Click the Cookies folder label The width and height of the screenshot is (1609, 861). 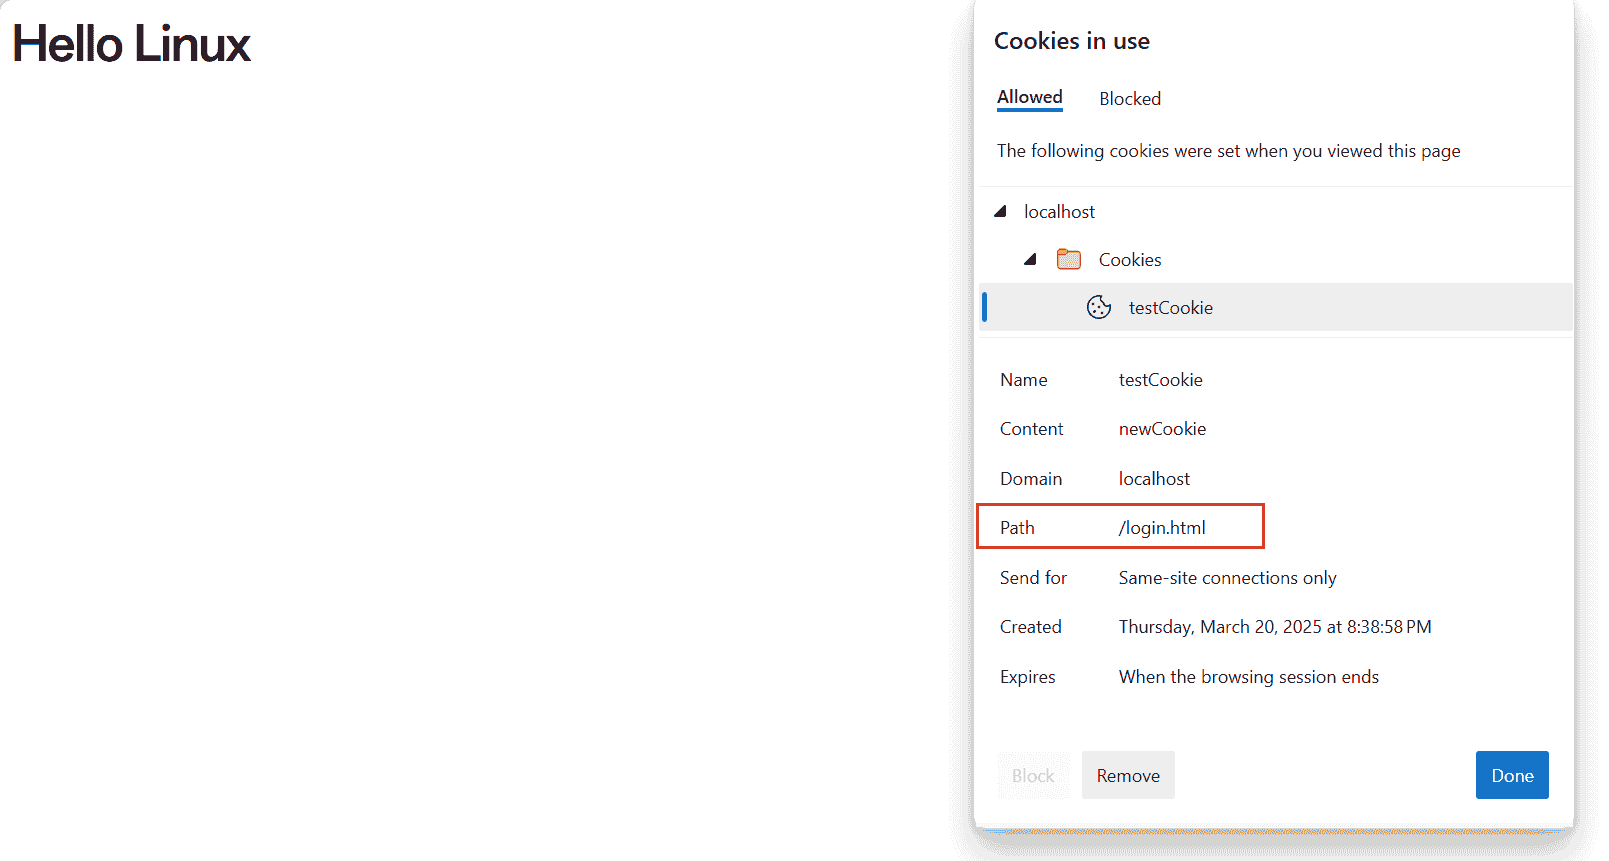pyautogui.click(x=1130, y=259)
